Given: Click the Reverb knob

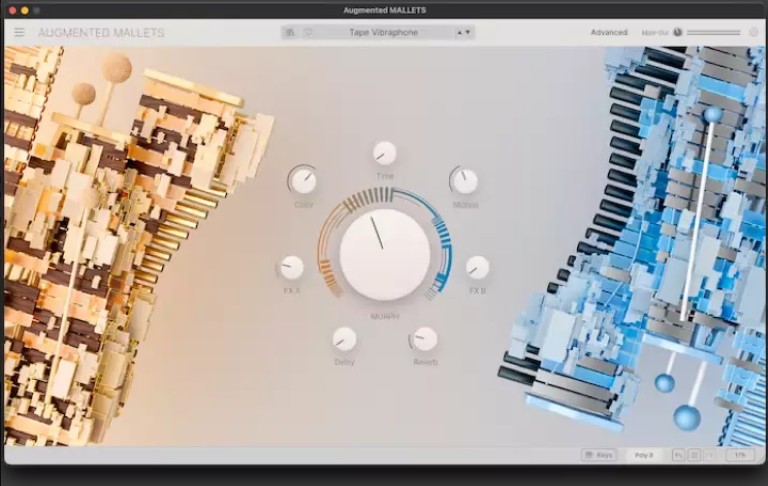Looking at the screenshot, I should (425, 339).
